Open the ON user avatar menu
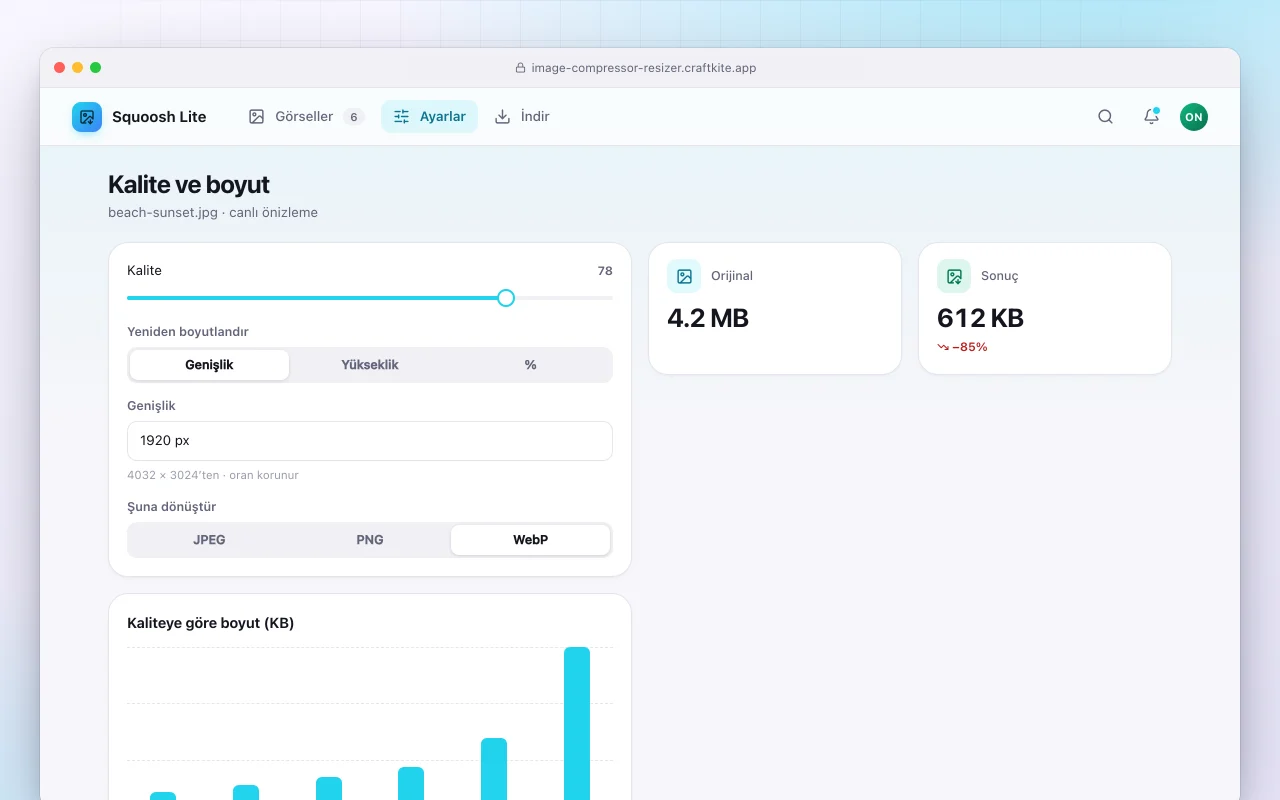 tap(1193, 117)
